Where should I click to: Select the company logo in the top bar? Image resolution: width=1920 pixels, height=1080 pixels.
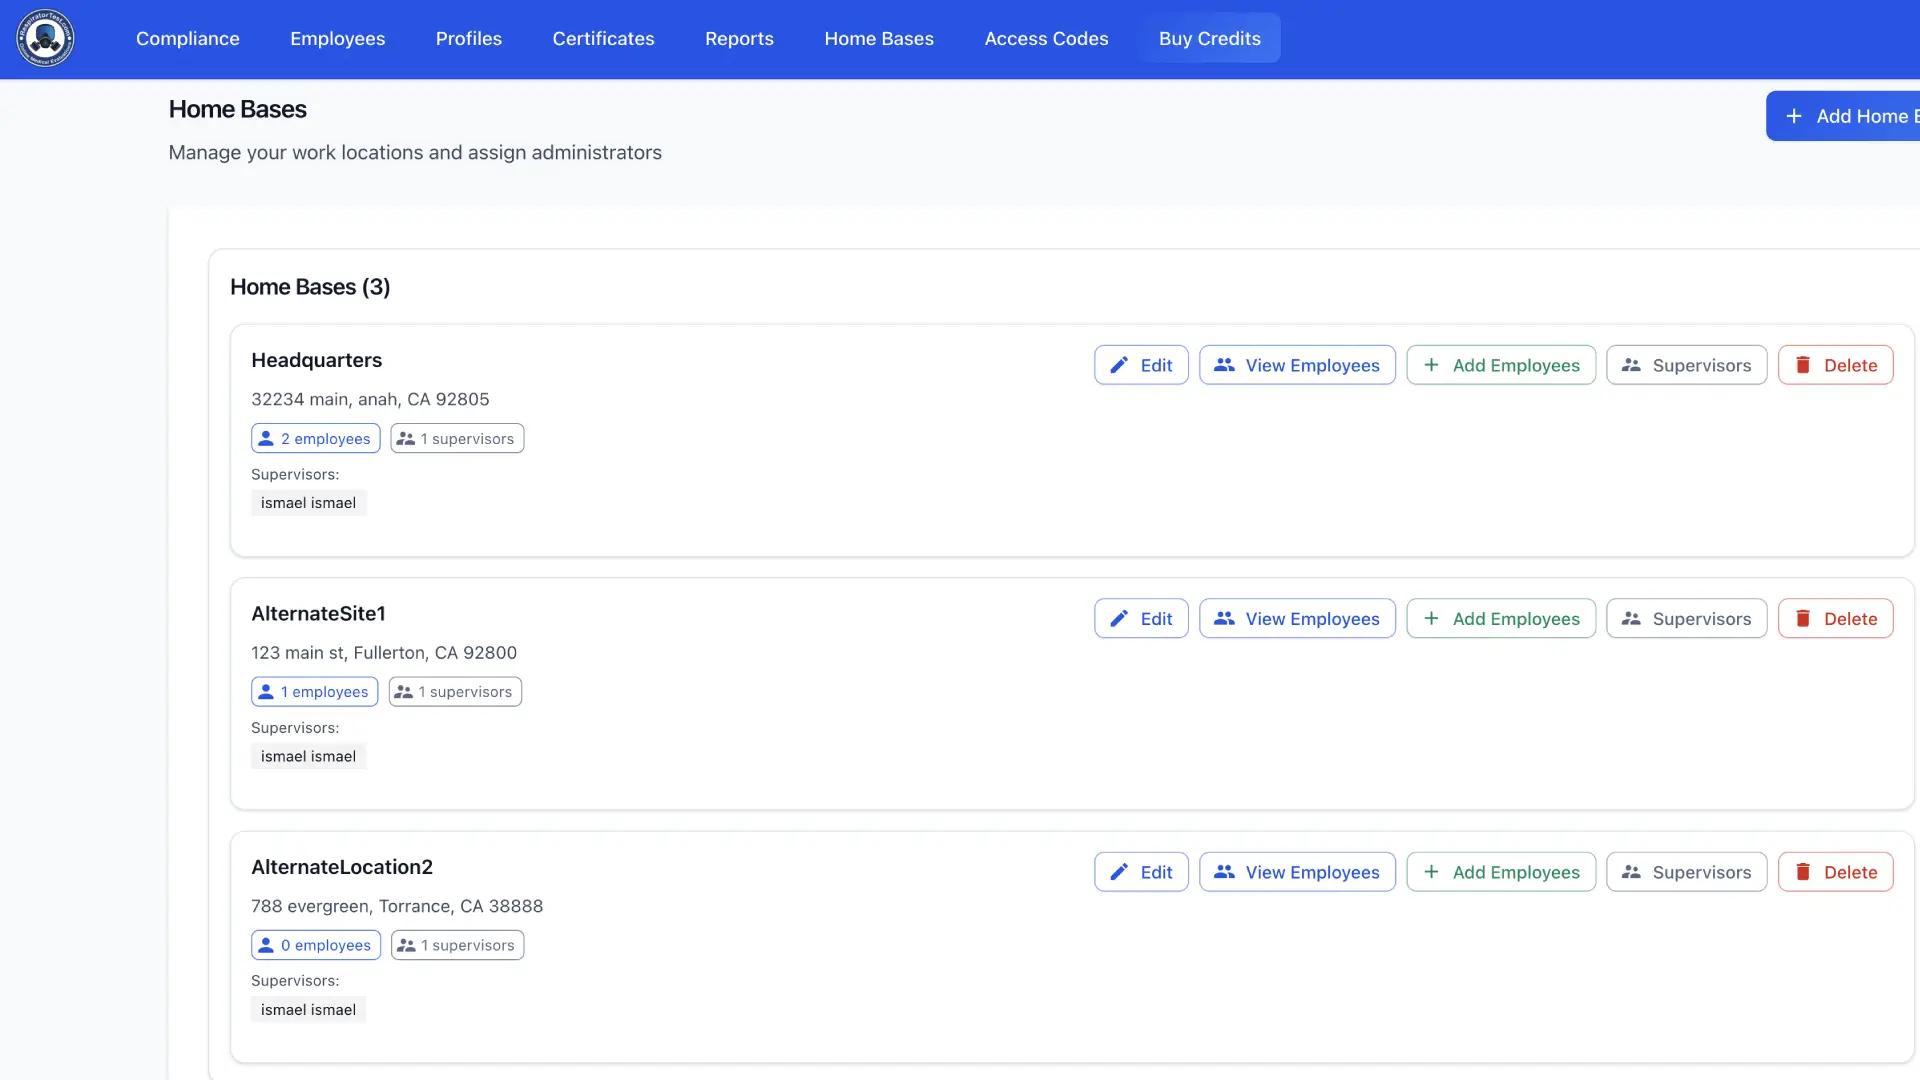[44, 38]
